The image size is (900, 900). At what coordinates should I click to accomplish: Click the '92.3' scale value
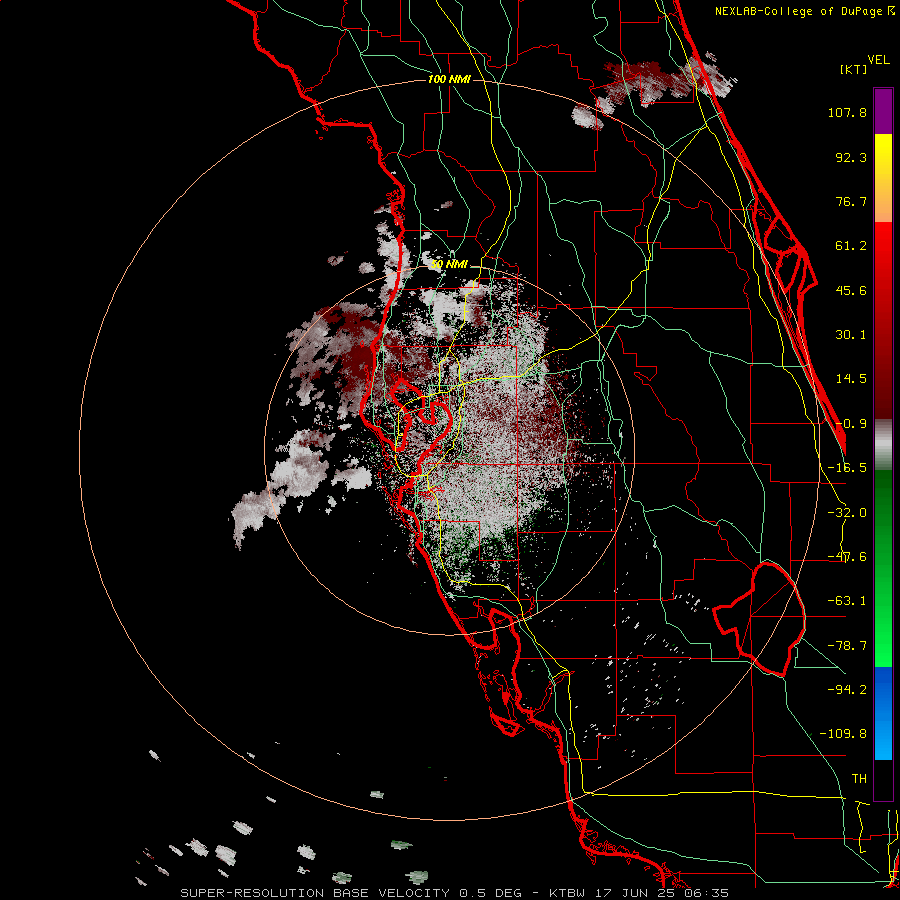pyautogui.click(x=851, y=157)
